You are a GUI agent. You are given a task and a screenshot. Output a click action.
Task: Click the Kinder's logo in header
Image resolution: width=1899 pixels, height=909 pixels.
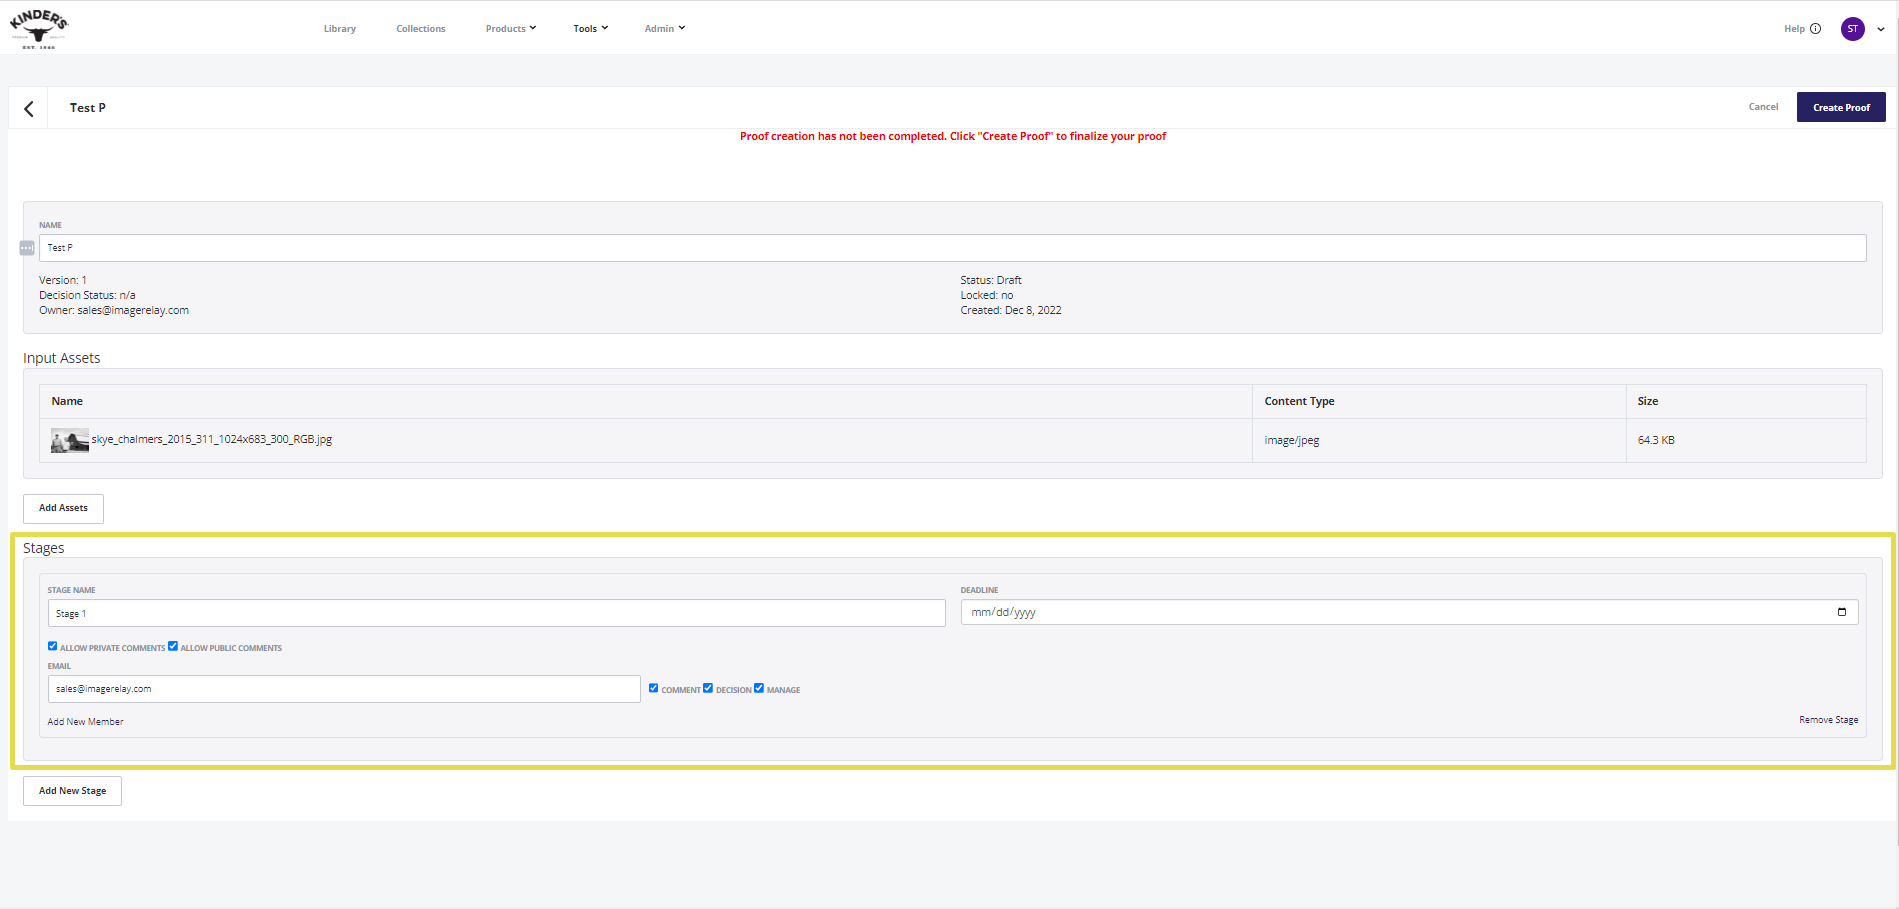(x=39, y=28)
